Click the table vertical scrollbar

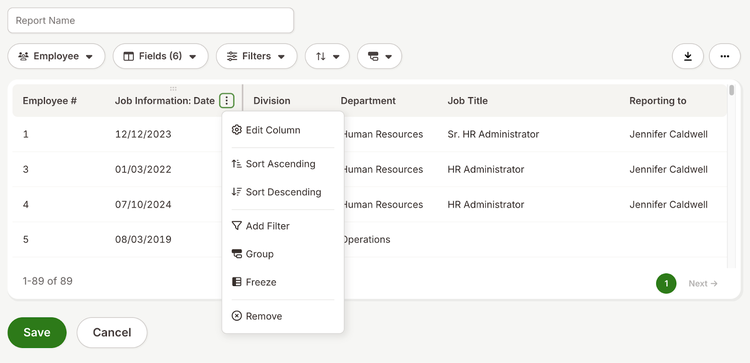click(731, 90)
